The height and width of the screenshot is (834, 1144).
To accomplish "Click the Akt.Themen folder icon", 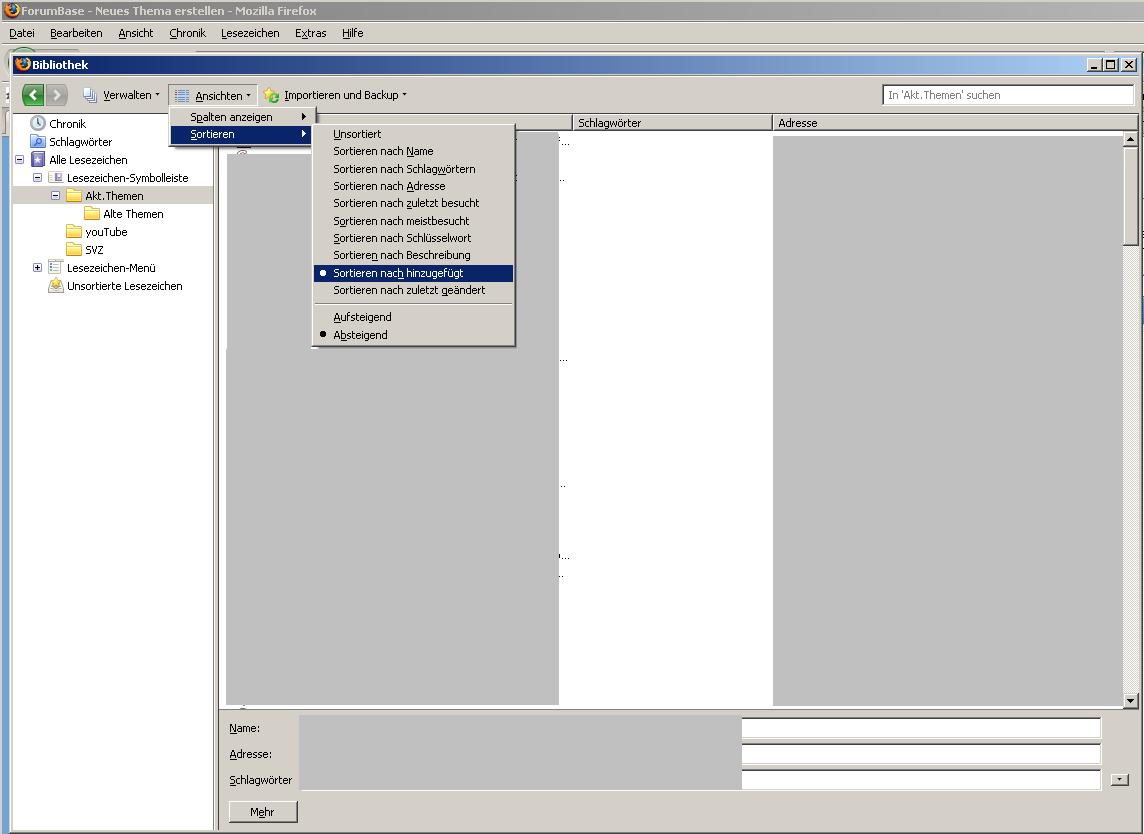I will [74, 196].
